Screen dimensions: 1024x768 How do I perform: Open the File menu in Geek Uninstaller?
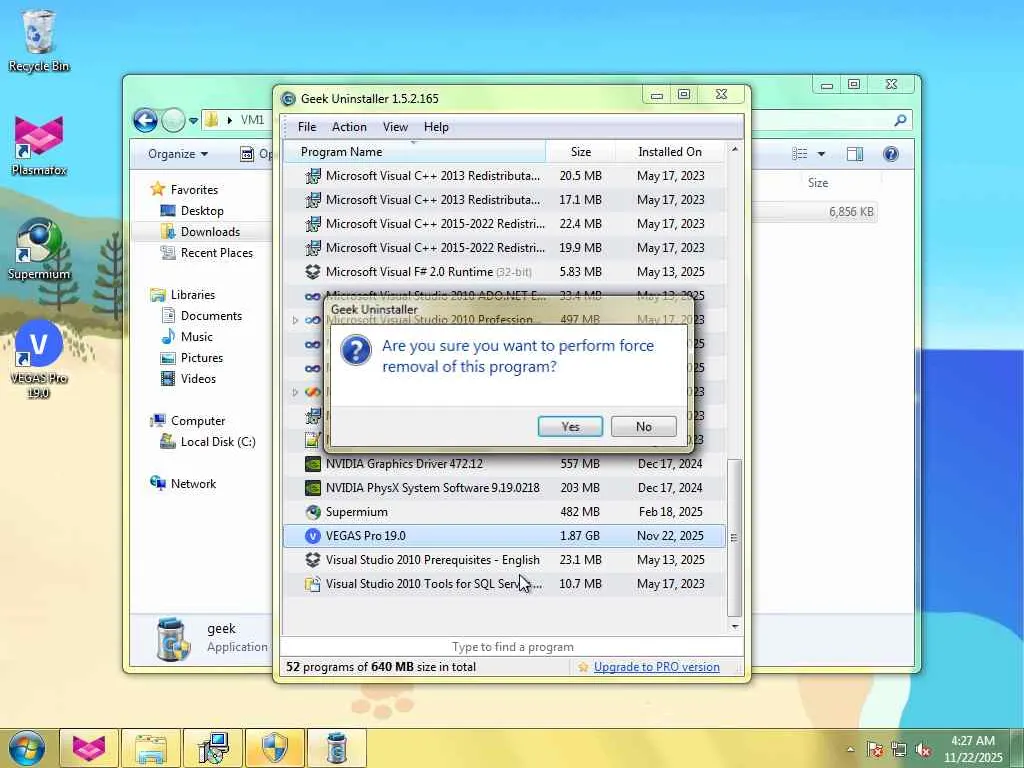click(307, 127)
